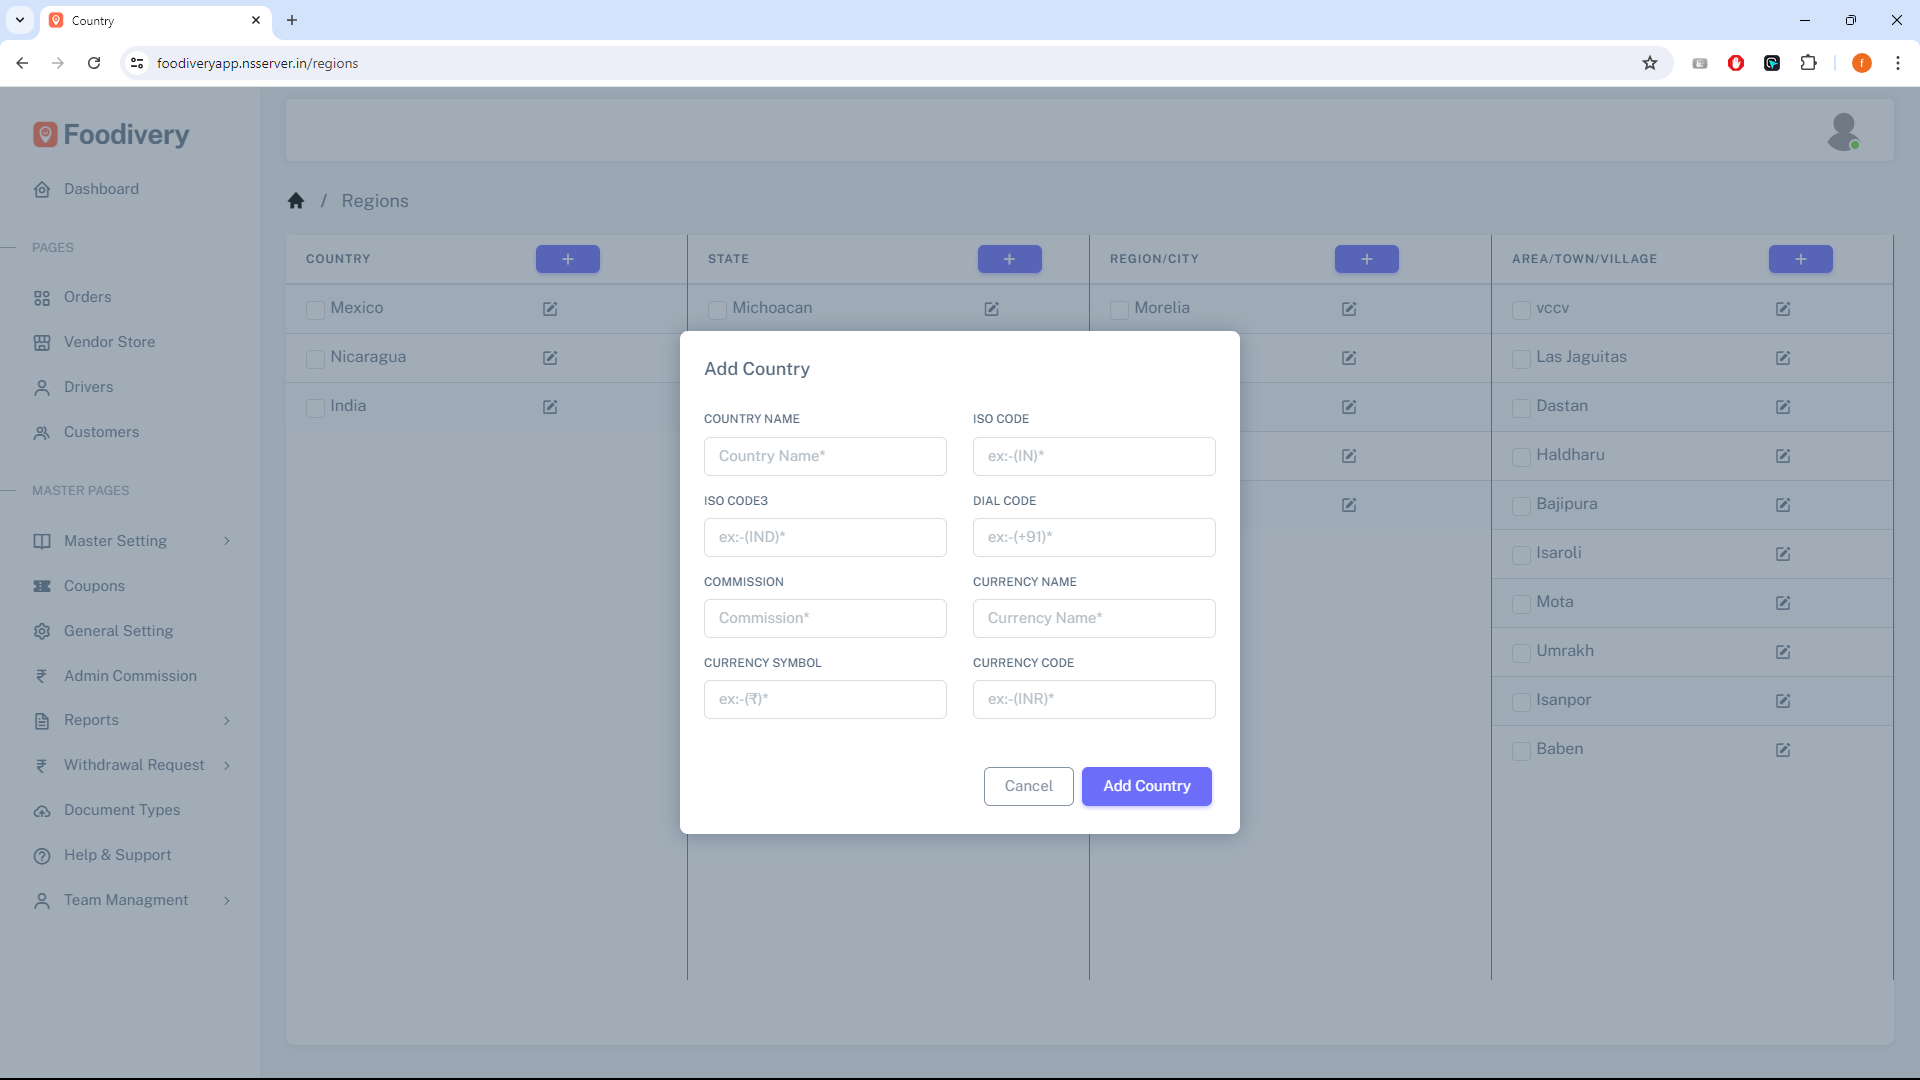This screenshot has height=1080, width=1920.
Task: Expand the Reports section
Action: click(x=90, y=720)
